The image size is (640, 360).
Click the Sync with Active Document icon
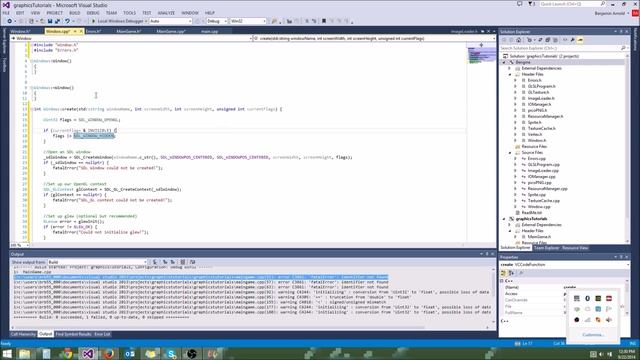click(540, 40)
